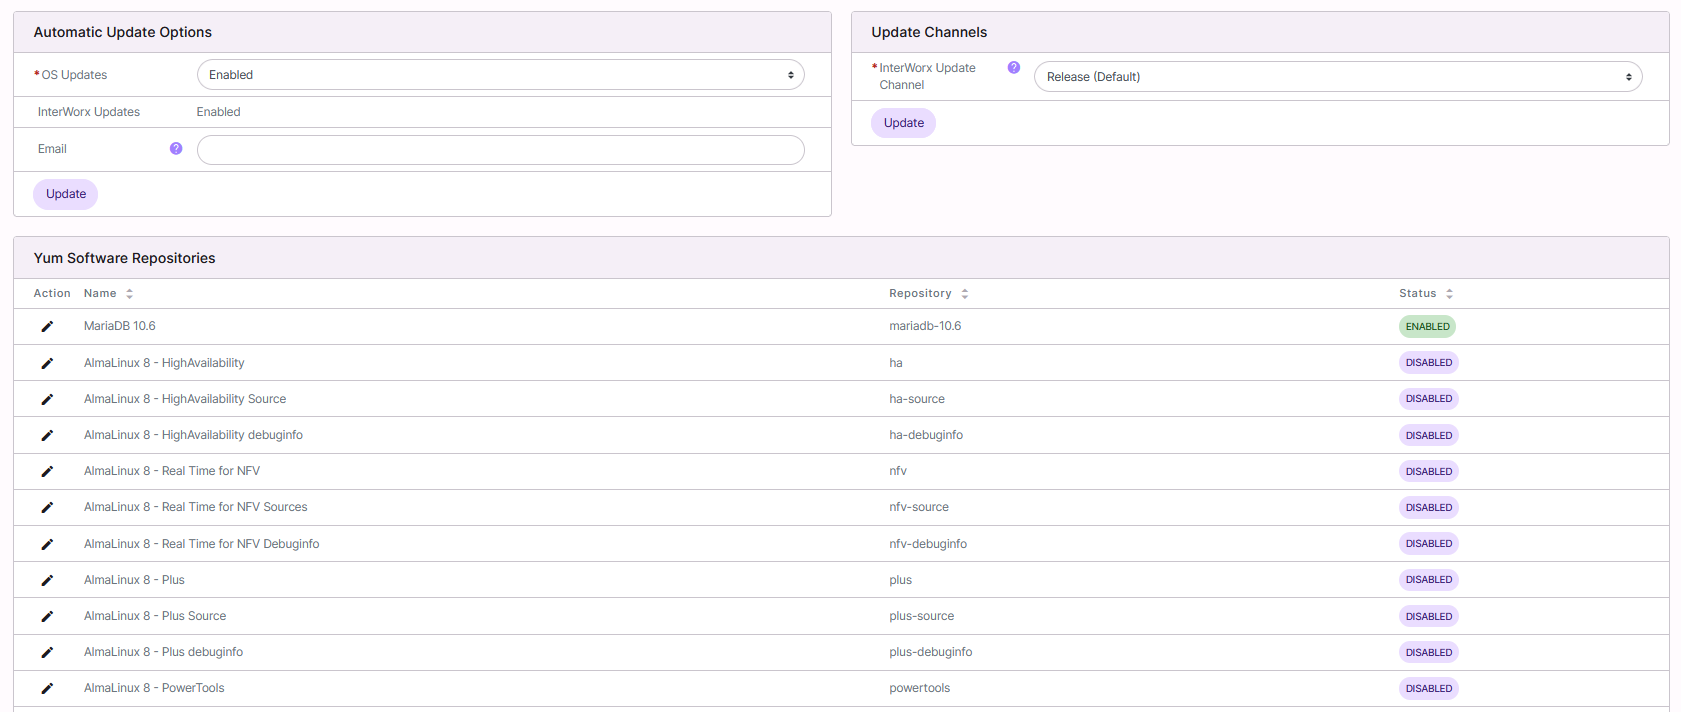Click the ENABLED status badge for MariaDB

1427,327
